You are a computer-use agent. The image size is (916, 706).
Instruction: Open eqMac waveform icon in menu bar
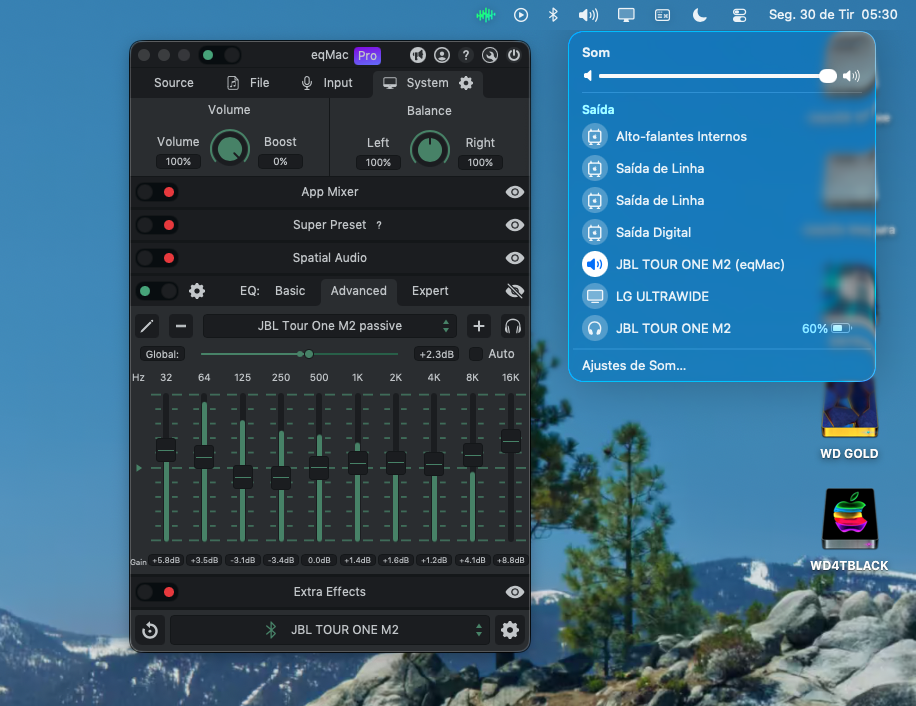485,15
